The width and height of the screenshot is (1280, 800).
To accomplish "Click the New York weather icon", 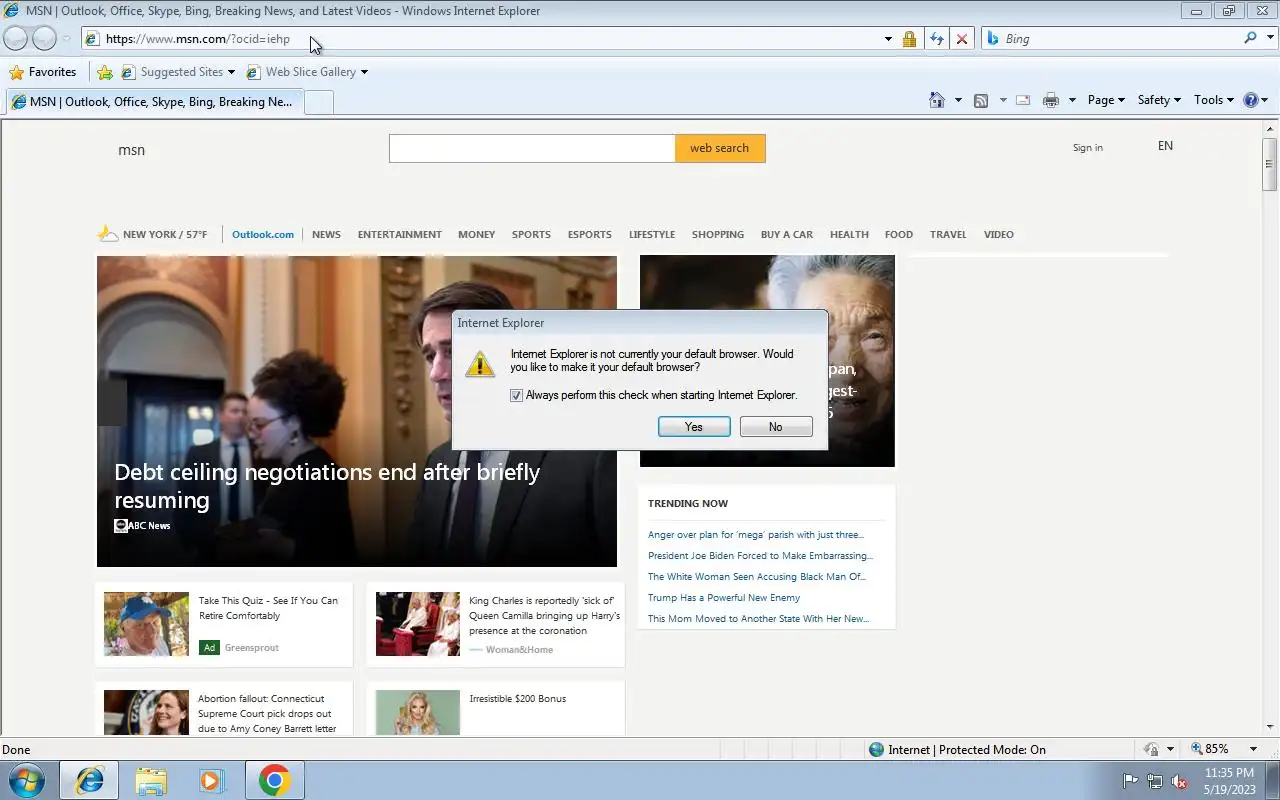I will (107, 234).
